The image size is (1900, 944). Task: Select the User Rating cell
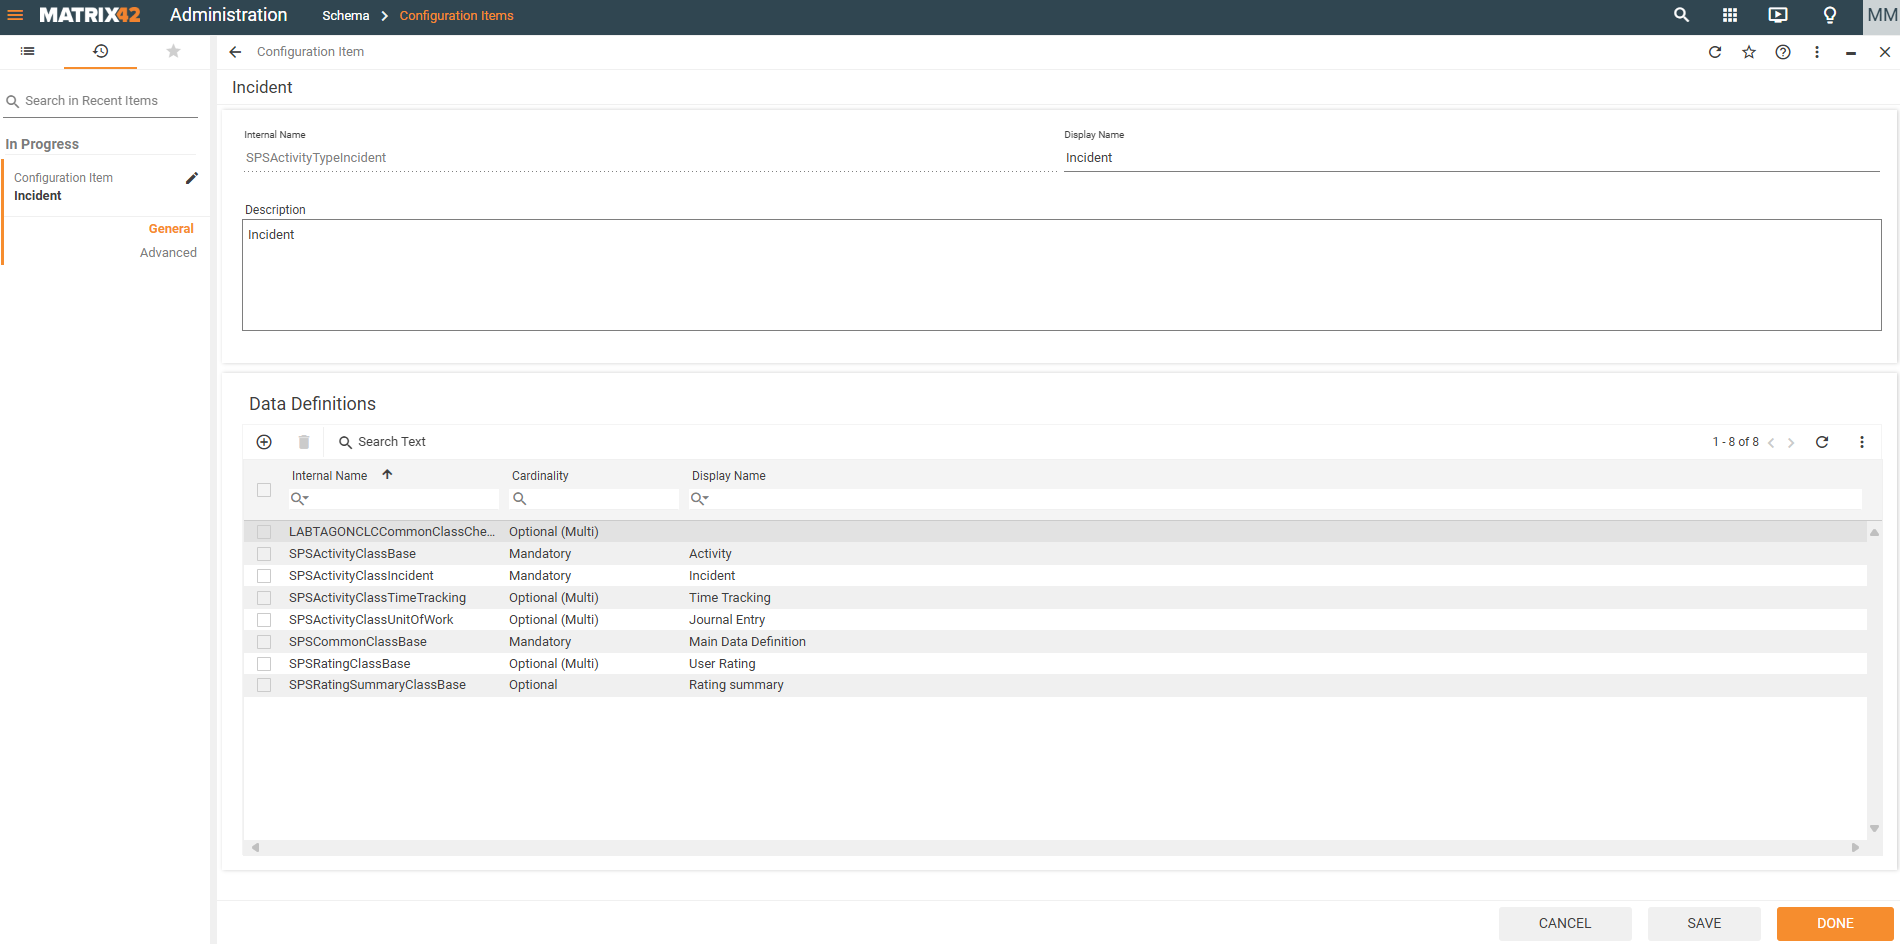click(722, 664)
